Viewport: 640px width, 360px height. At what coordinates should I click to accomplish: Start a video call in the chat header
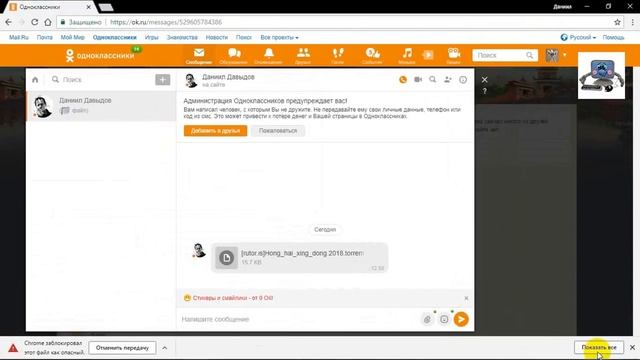pyautogui.click(x=418, y=80)
